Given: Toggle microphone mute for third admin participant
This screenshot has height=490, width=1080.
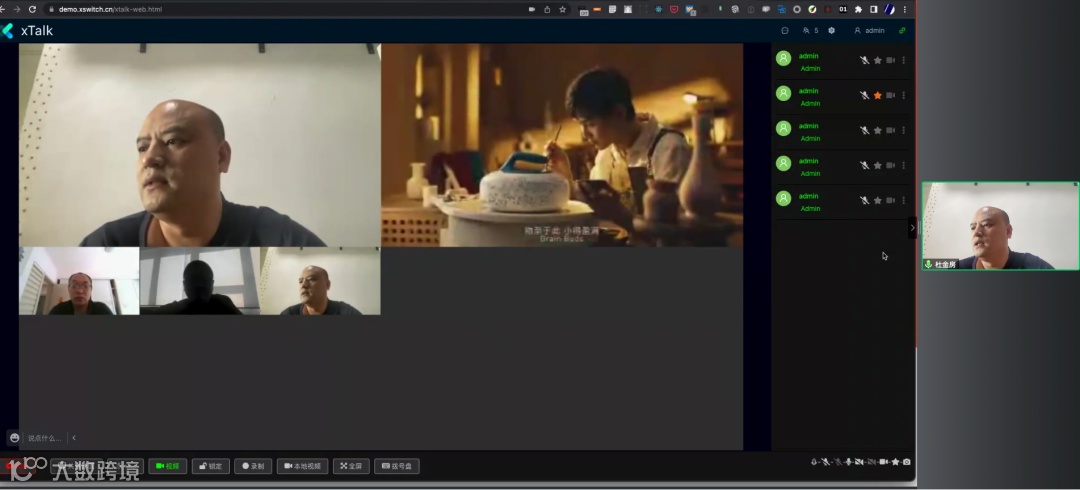Looking at the screenshot, I should [864, 130].
